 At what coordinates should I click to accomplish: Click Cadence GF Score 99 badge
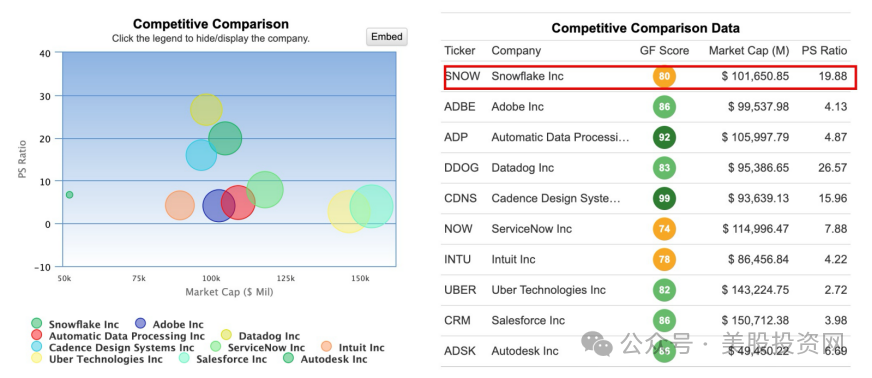[664, 198]
